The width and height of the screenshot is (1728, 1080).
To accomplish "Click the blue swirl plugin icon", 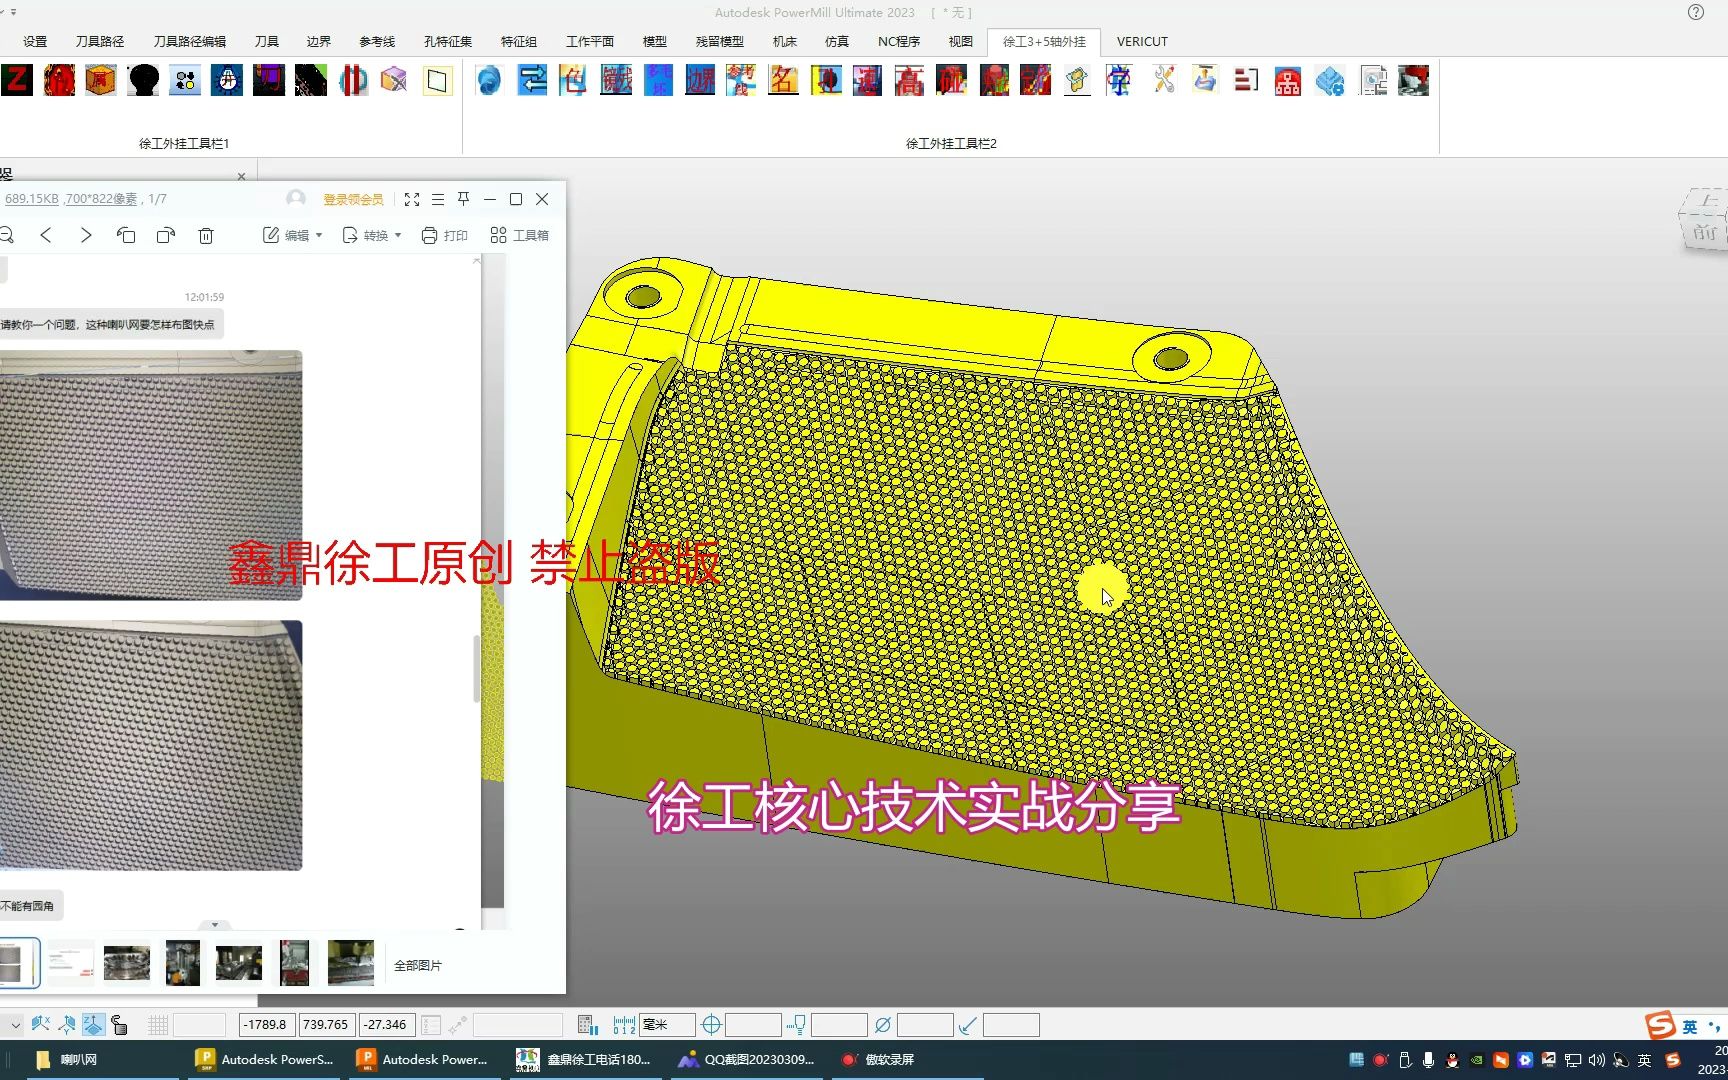I will pos(489,80).
